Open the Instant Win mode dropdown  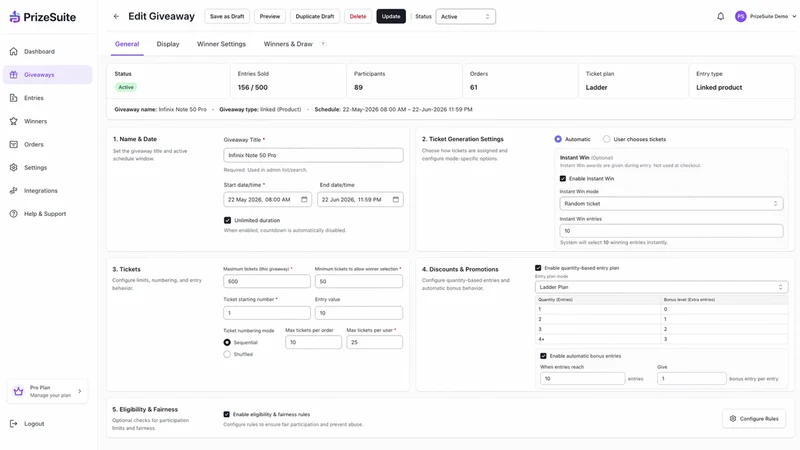(671, 204)
